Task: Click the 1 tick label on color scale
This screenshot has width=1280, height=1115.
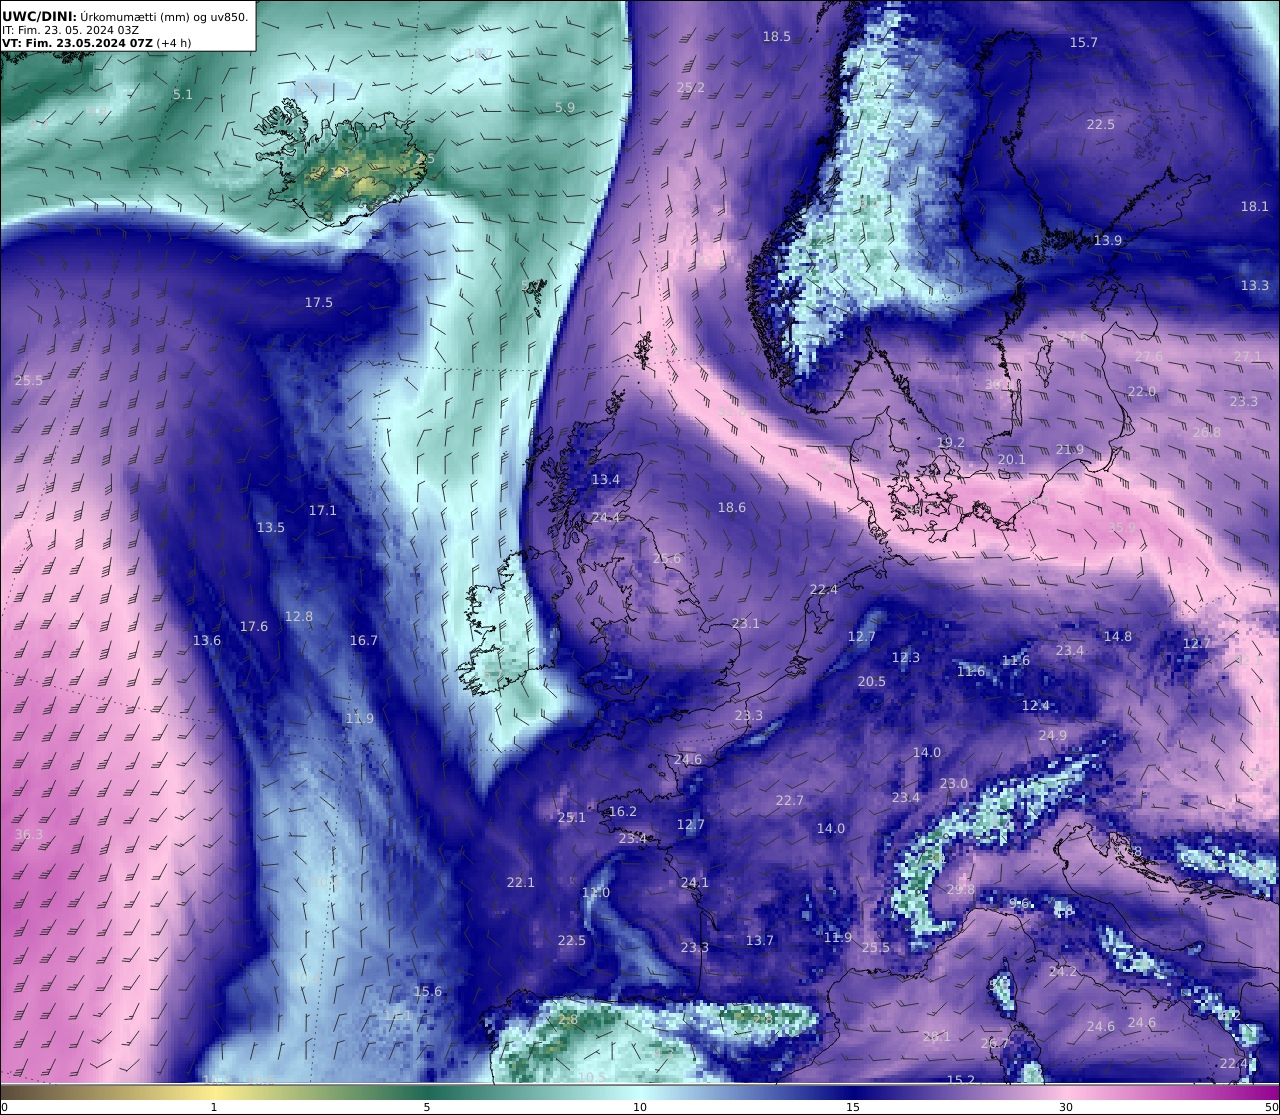Action: pos(213,1107)
